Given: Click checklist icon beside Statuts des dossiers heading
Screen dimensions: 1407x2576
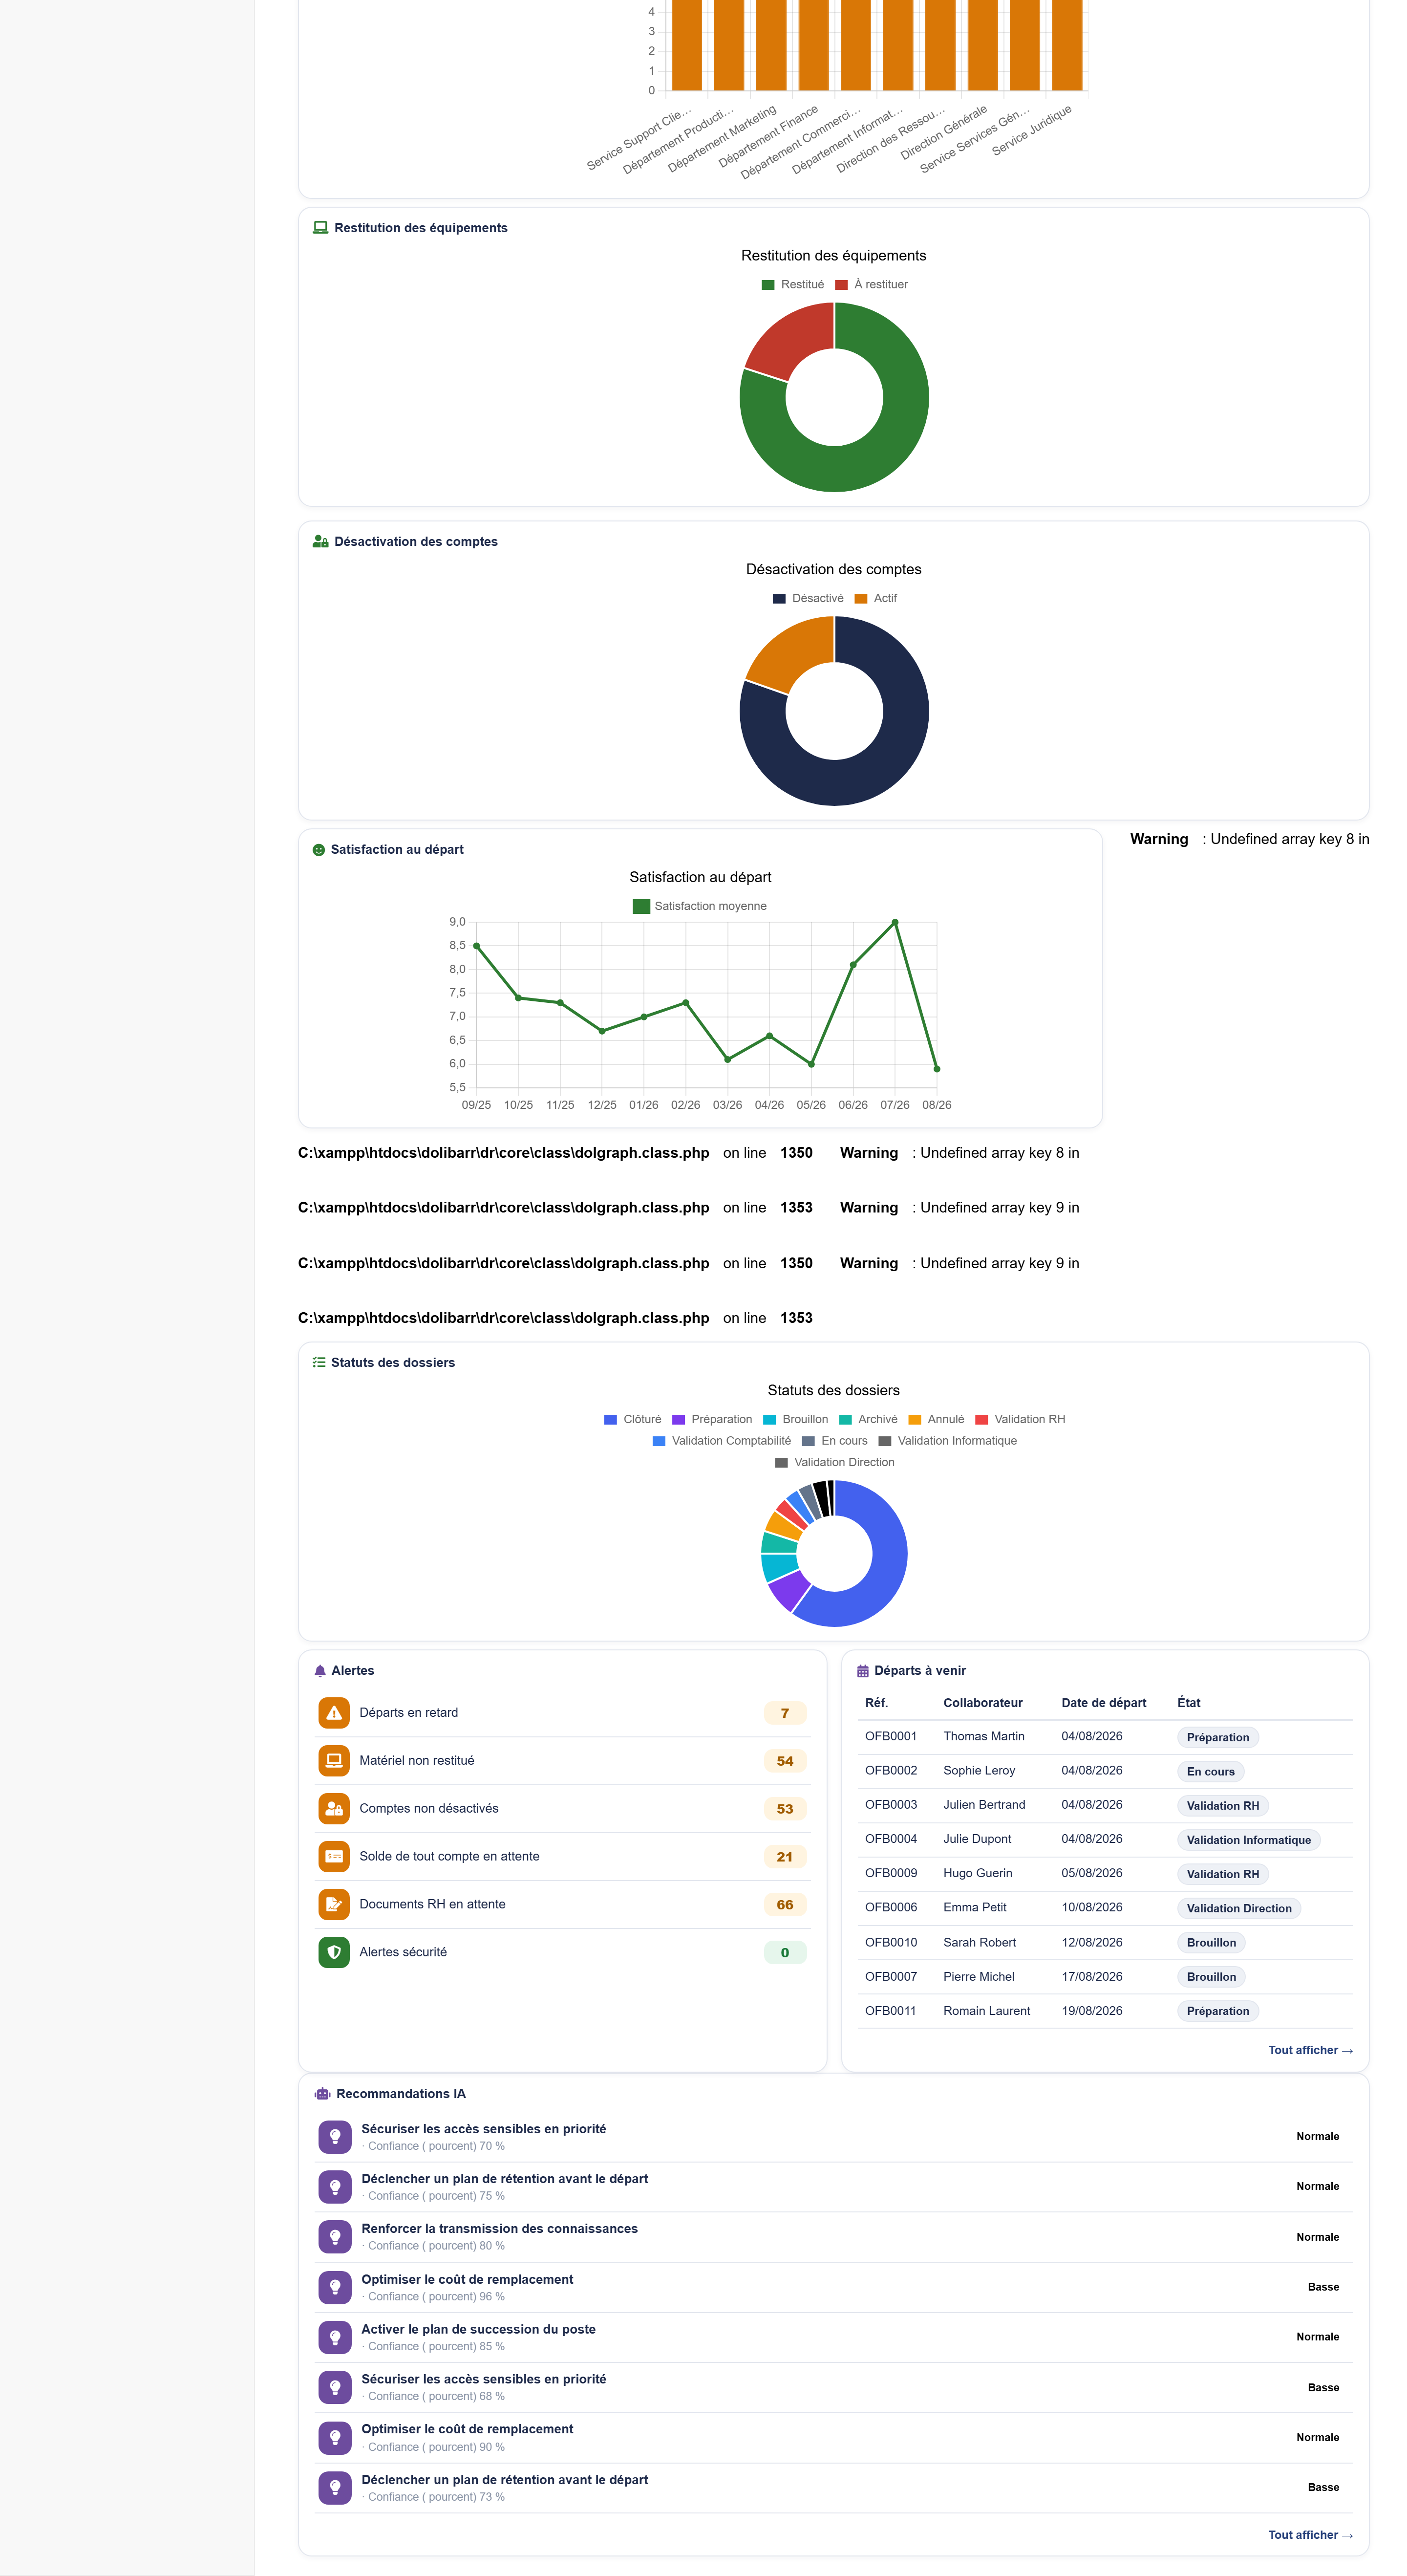Looking at the screenshot, I should pos(319,1363).
